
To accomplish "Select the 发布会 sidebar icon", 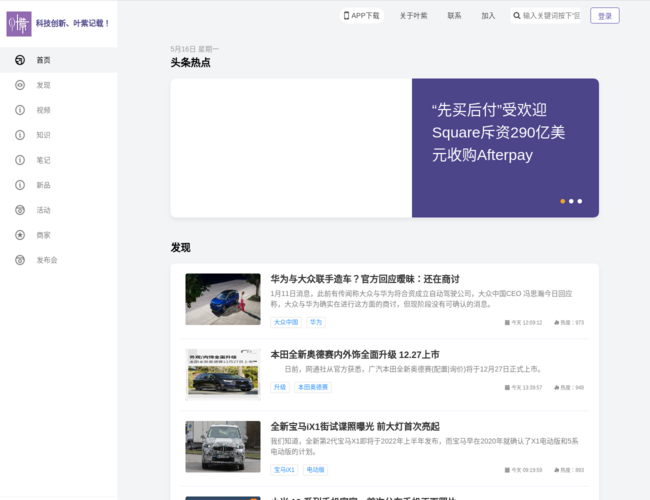I will [20, 260].
